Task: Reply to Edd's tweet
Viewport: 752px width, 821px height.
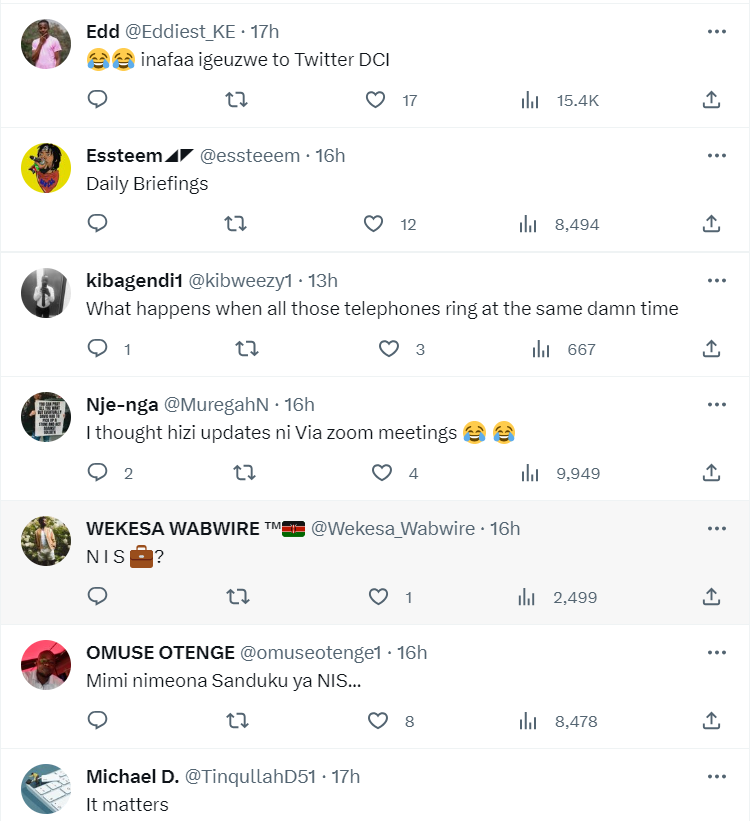Action: click(x=97, y=100)
